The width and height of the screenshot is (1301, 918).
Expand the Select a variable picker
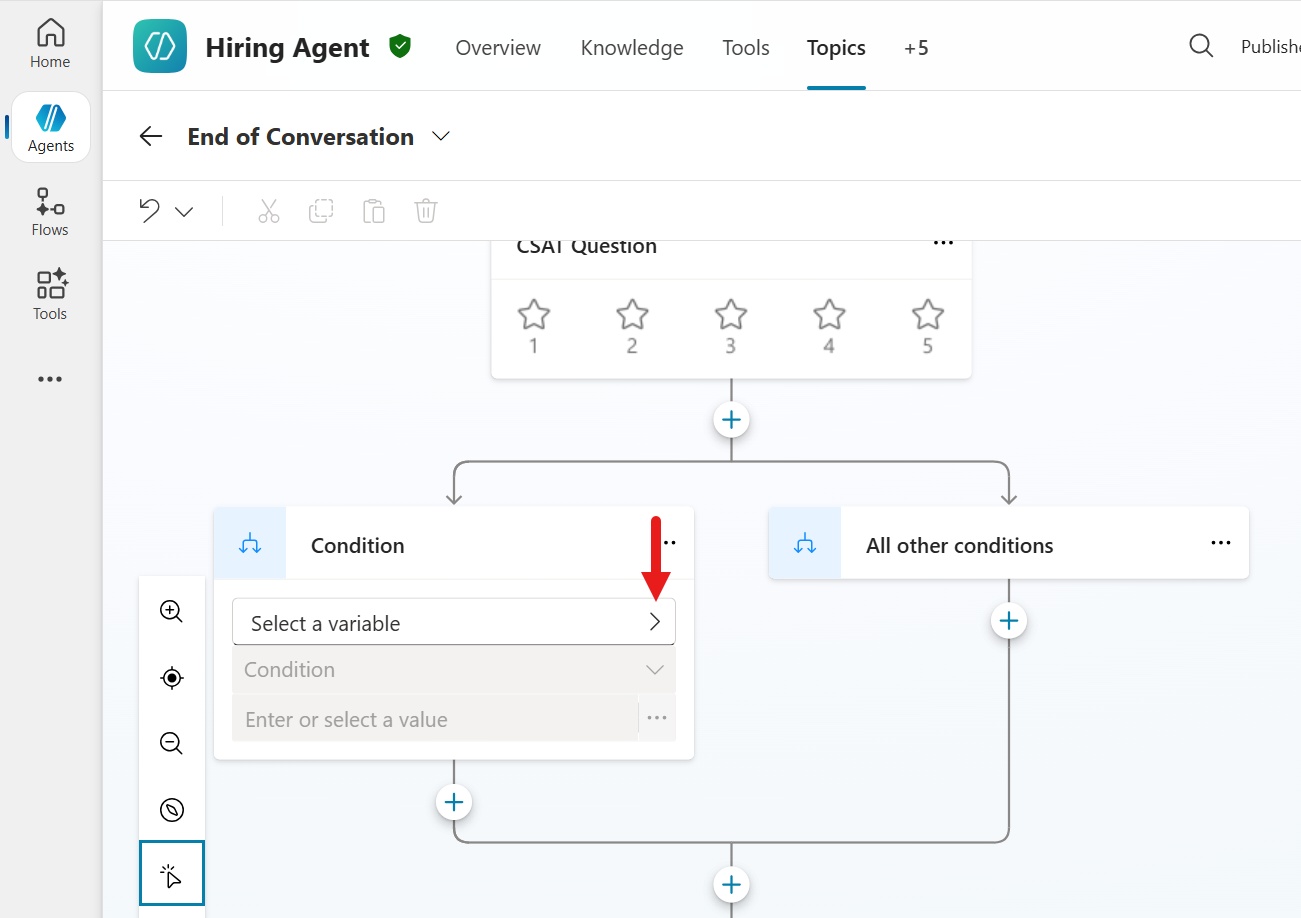pyautogui.click(x=654, y=622)
